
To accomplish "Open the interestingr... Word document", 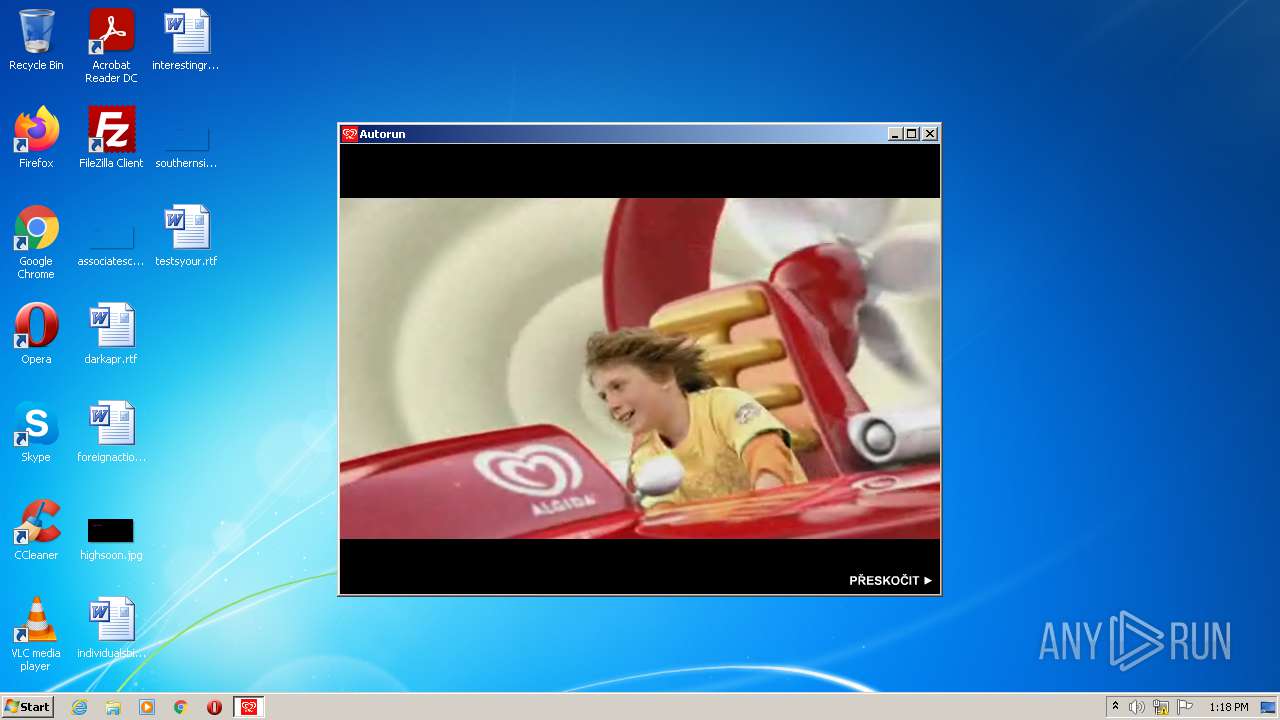I will point(186,40).
